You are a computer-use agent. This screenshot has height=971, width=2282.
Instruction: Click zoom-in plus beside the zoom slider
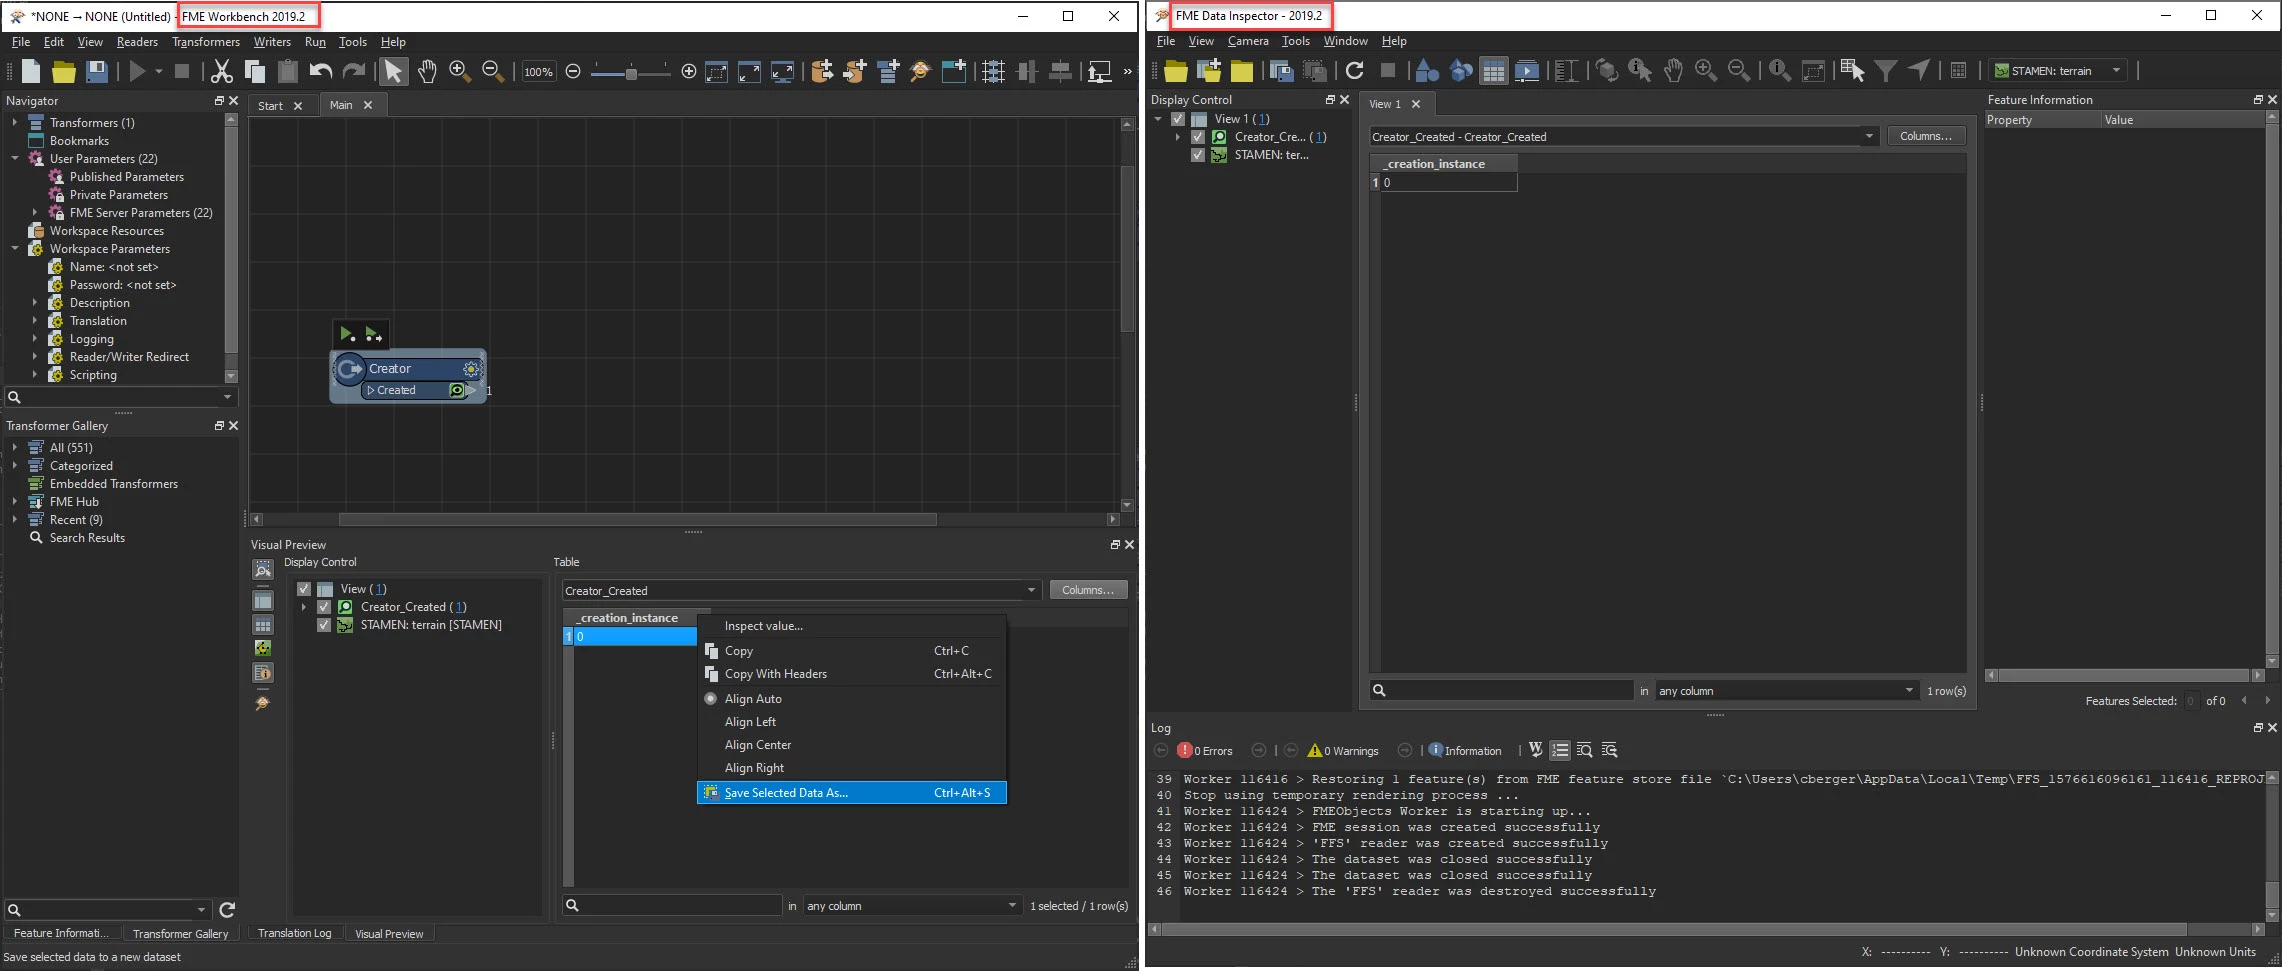(x=689, y=71)
